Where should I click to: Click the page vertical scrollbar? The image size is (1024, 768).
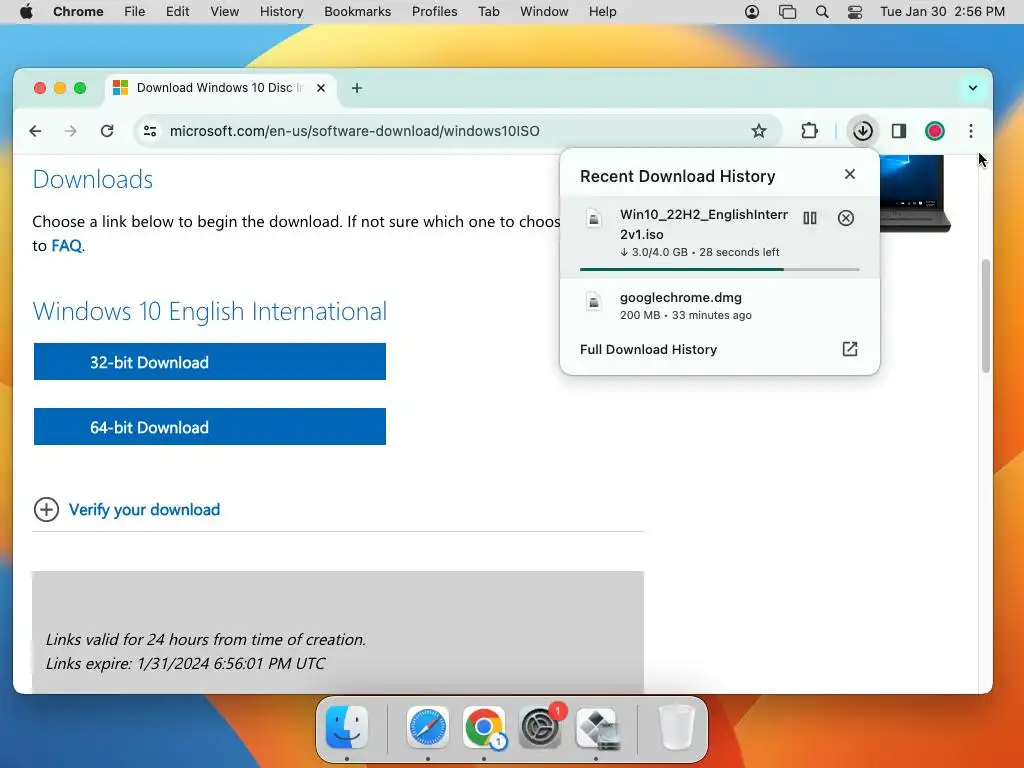(985, 317)
